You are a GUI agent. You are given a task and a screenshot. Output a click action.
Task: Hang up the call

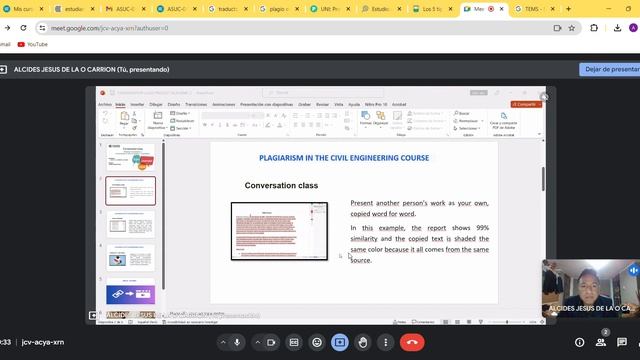pos(412,342)
